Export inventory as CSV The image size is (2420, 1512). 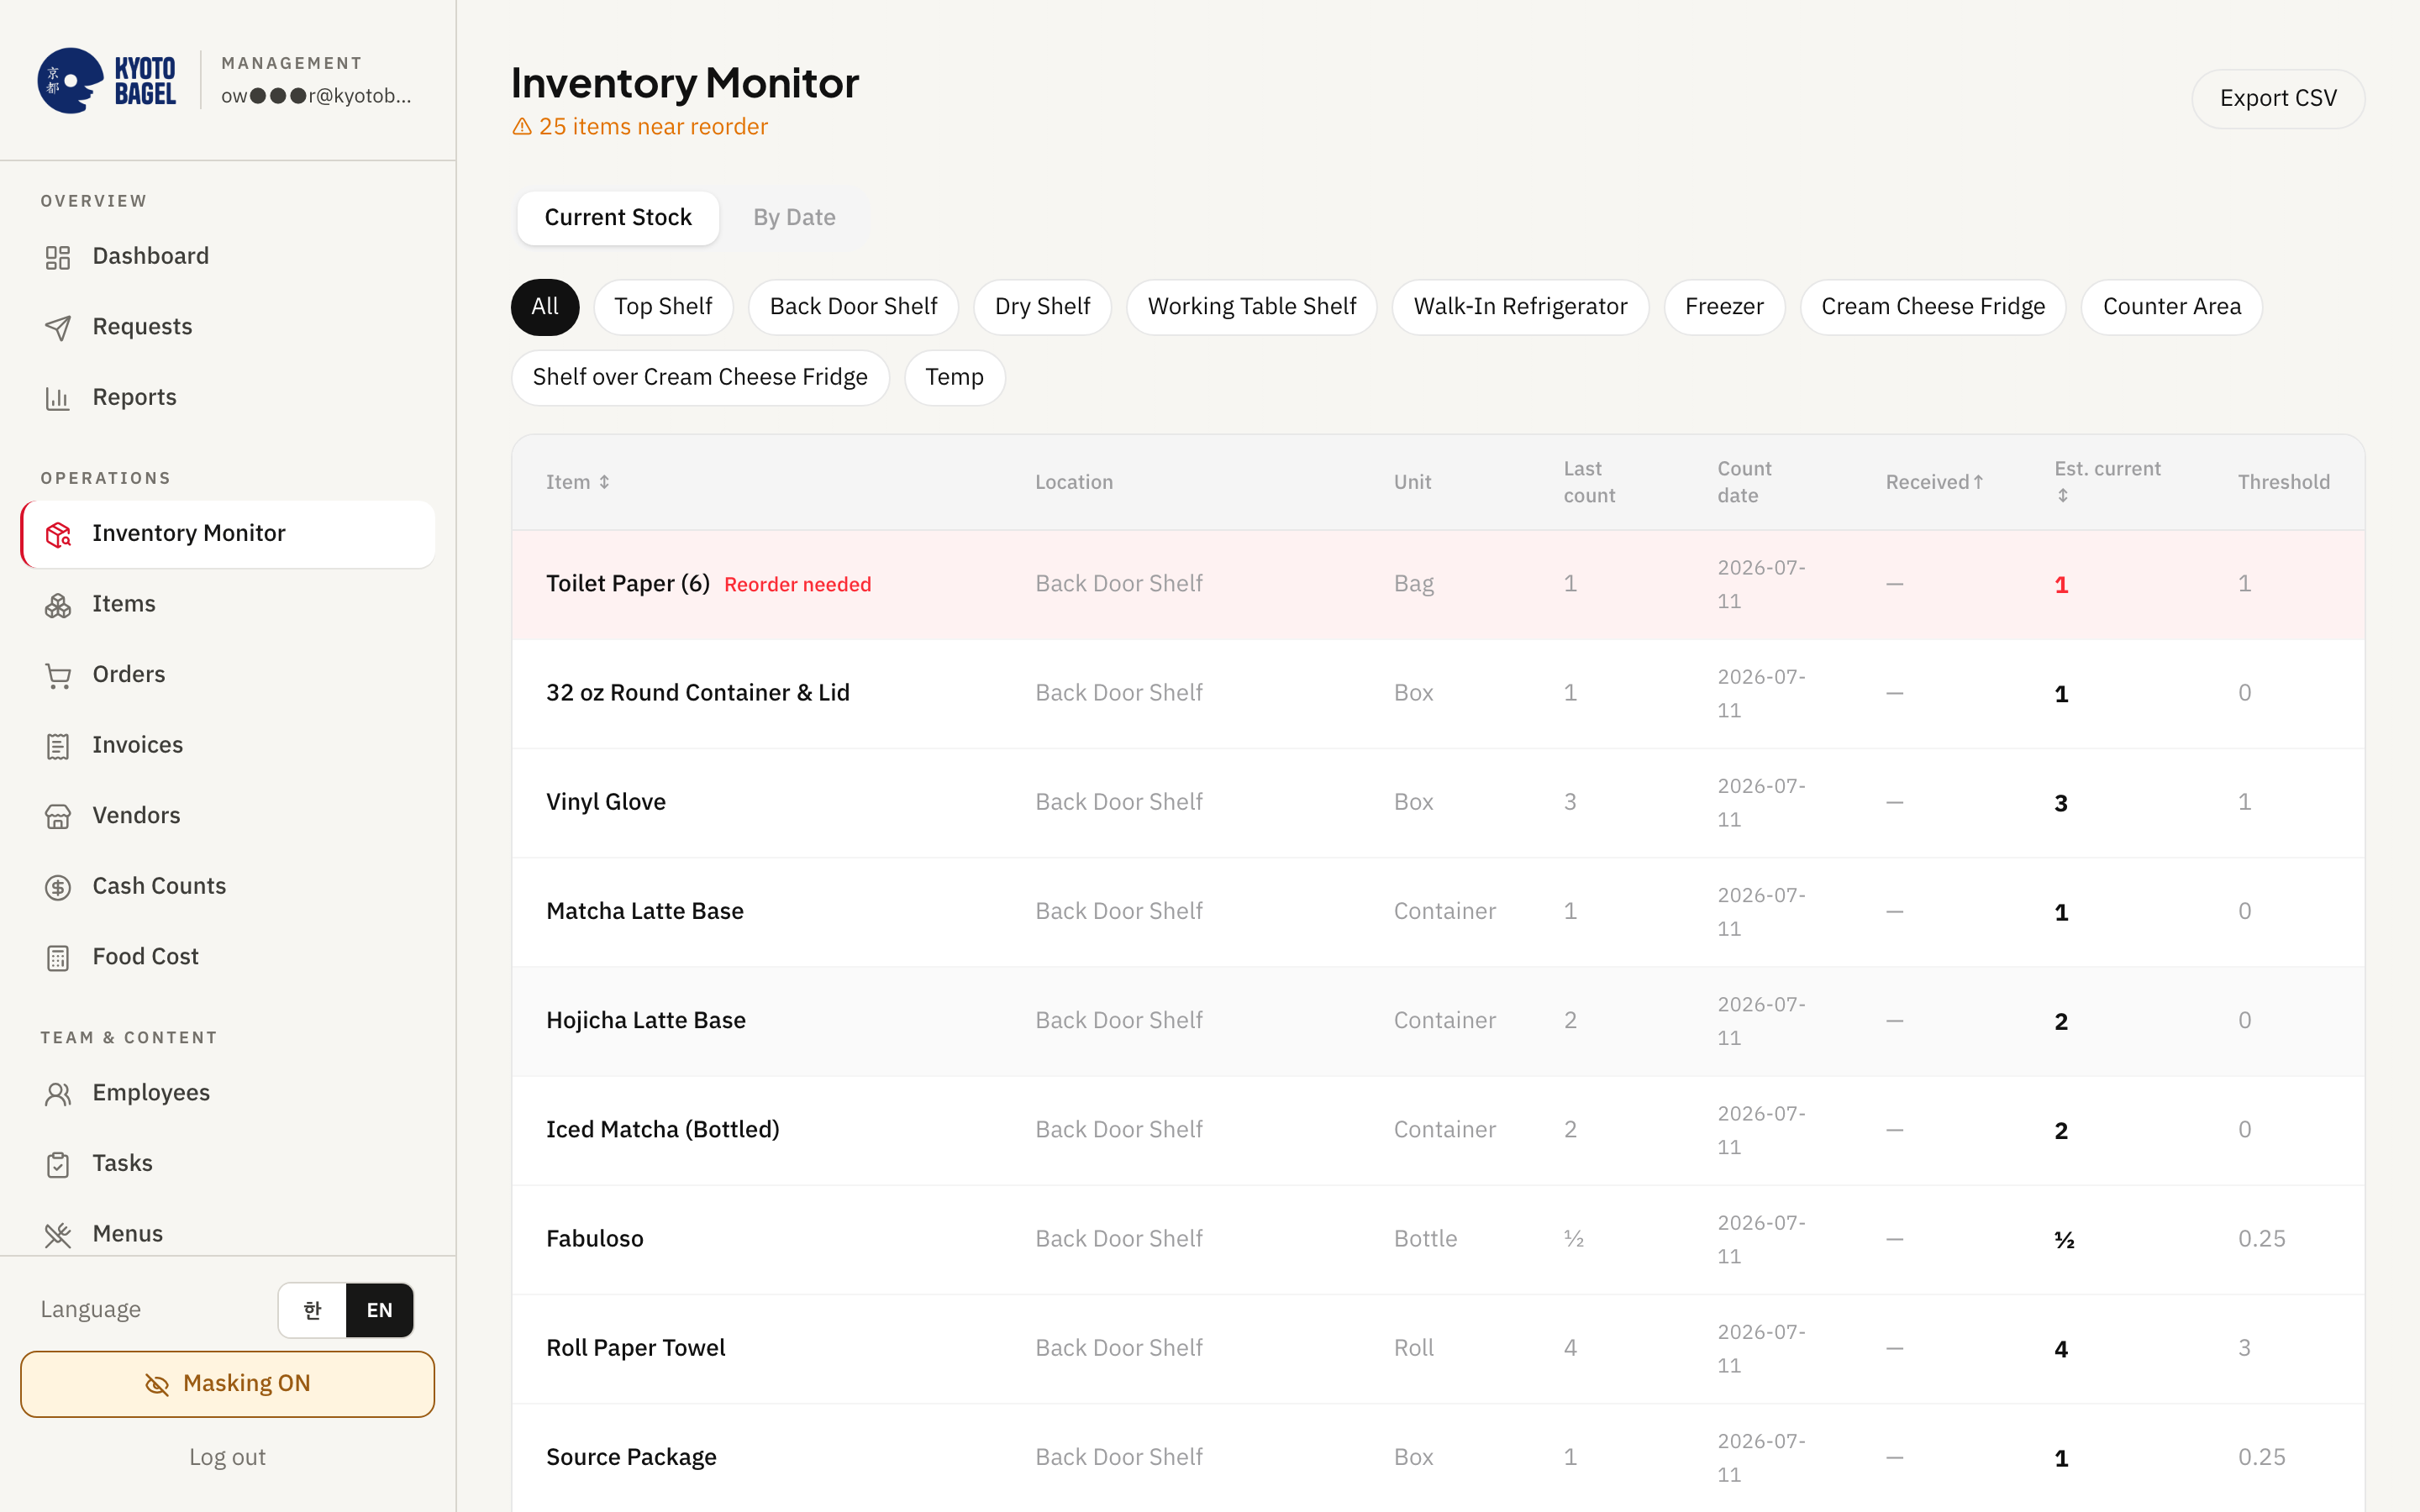[2278, 99]
